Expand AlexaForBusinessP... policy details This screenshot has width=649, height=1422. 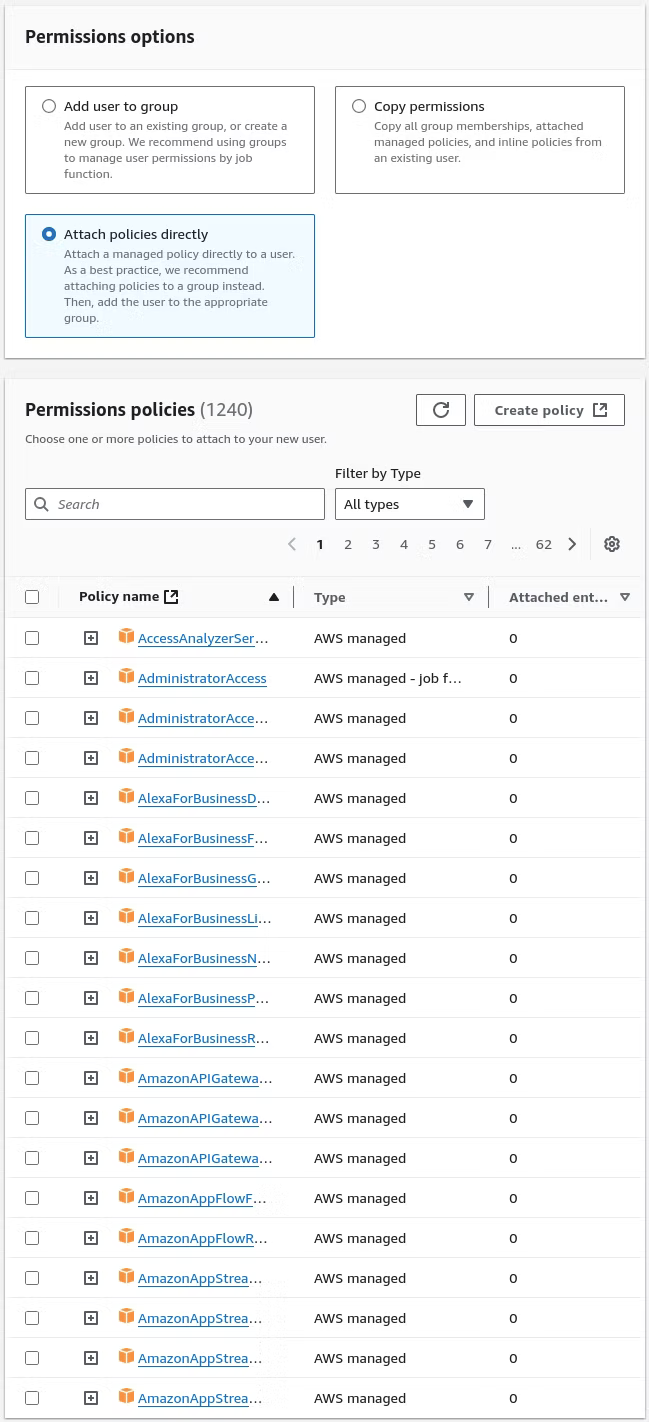point(91,998)
